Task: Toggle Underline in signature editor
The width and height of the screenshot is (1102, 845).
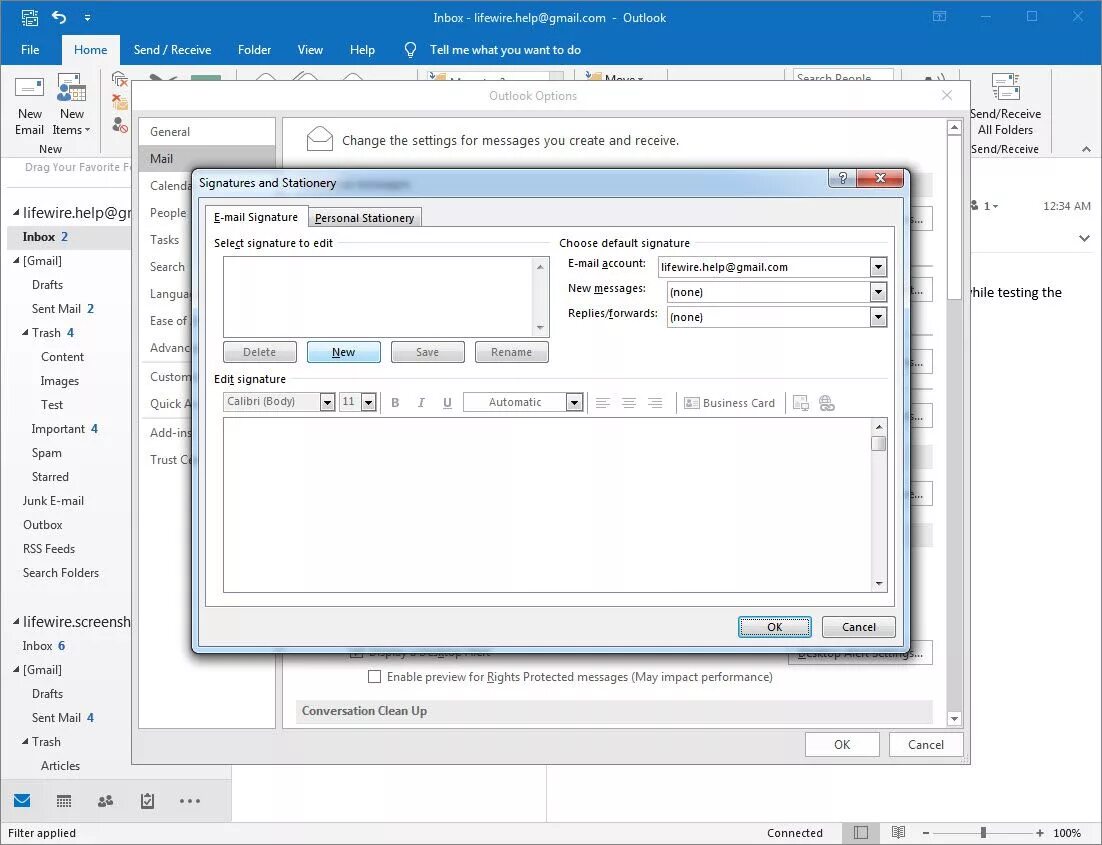Action: click(447, 403)
